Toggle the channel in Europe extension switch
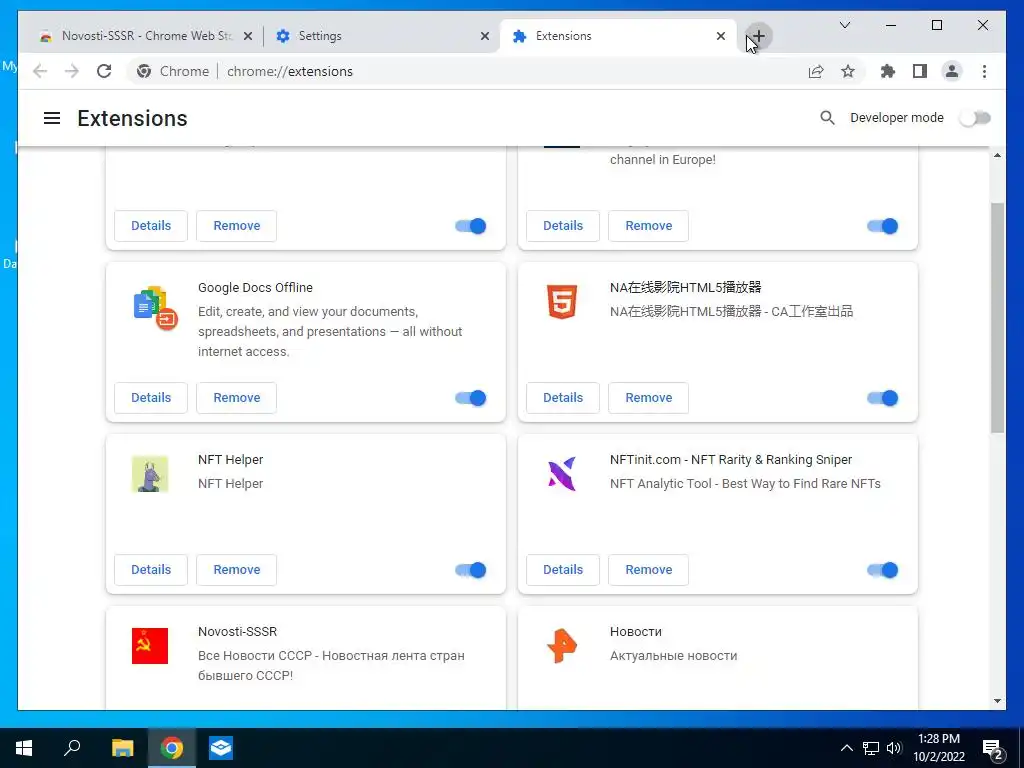The image size is (1024, 768). pos(883,226)
